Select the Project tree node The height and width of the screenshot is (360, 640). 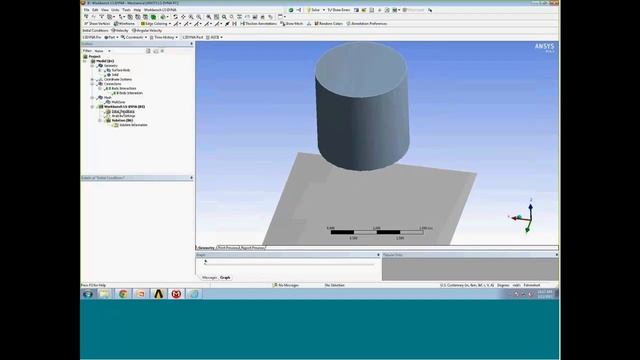(95, 56)
